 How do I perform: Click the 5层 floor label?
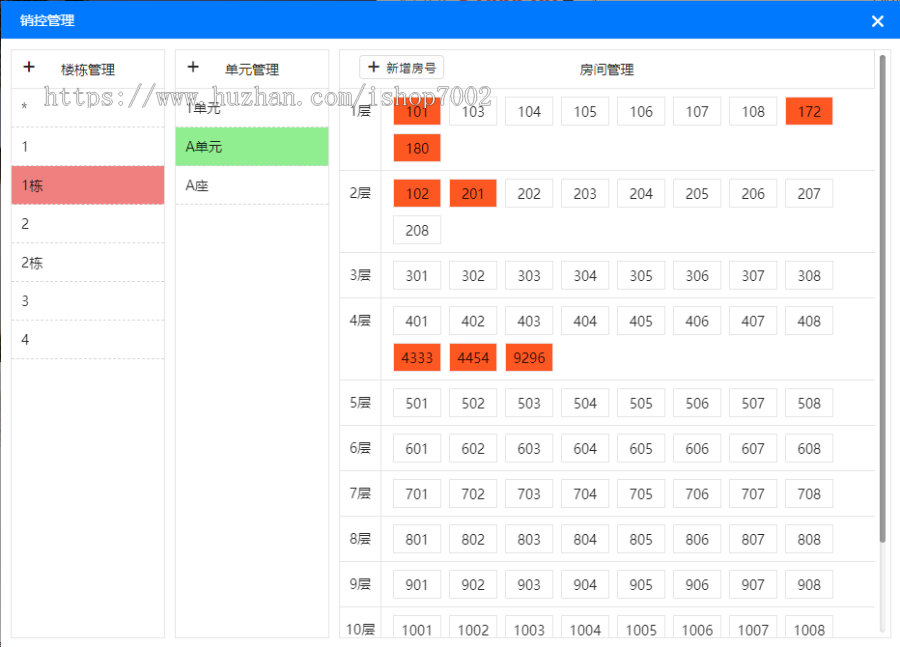(x=360, y=402)
